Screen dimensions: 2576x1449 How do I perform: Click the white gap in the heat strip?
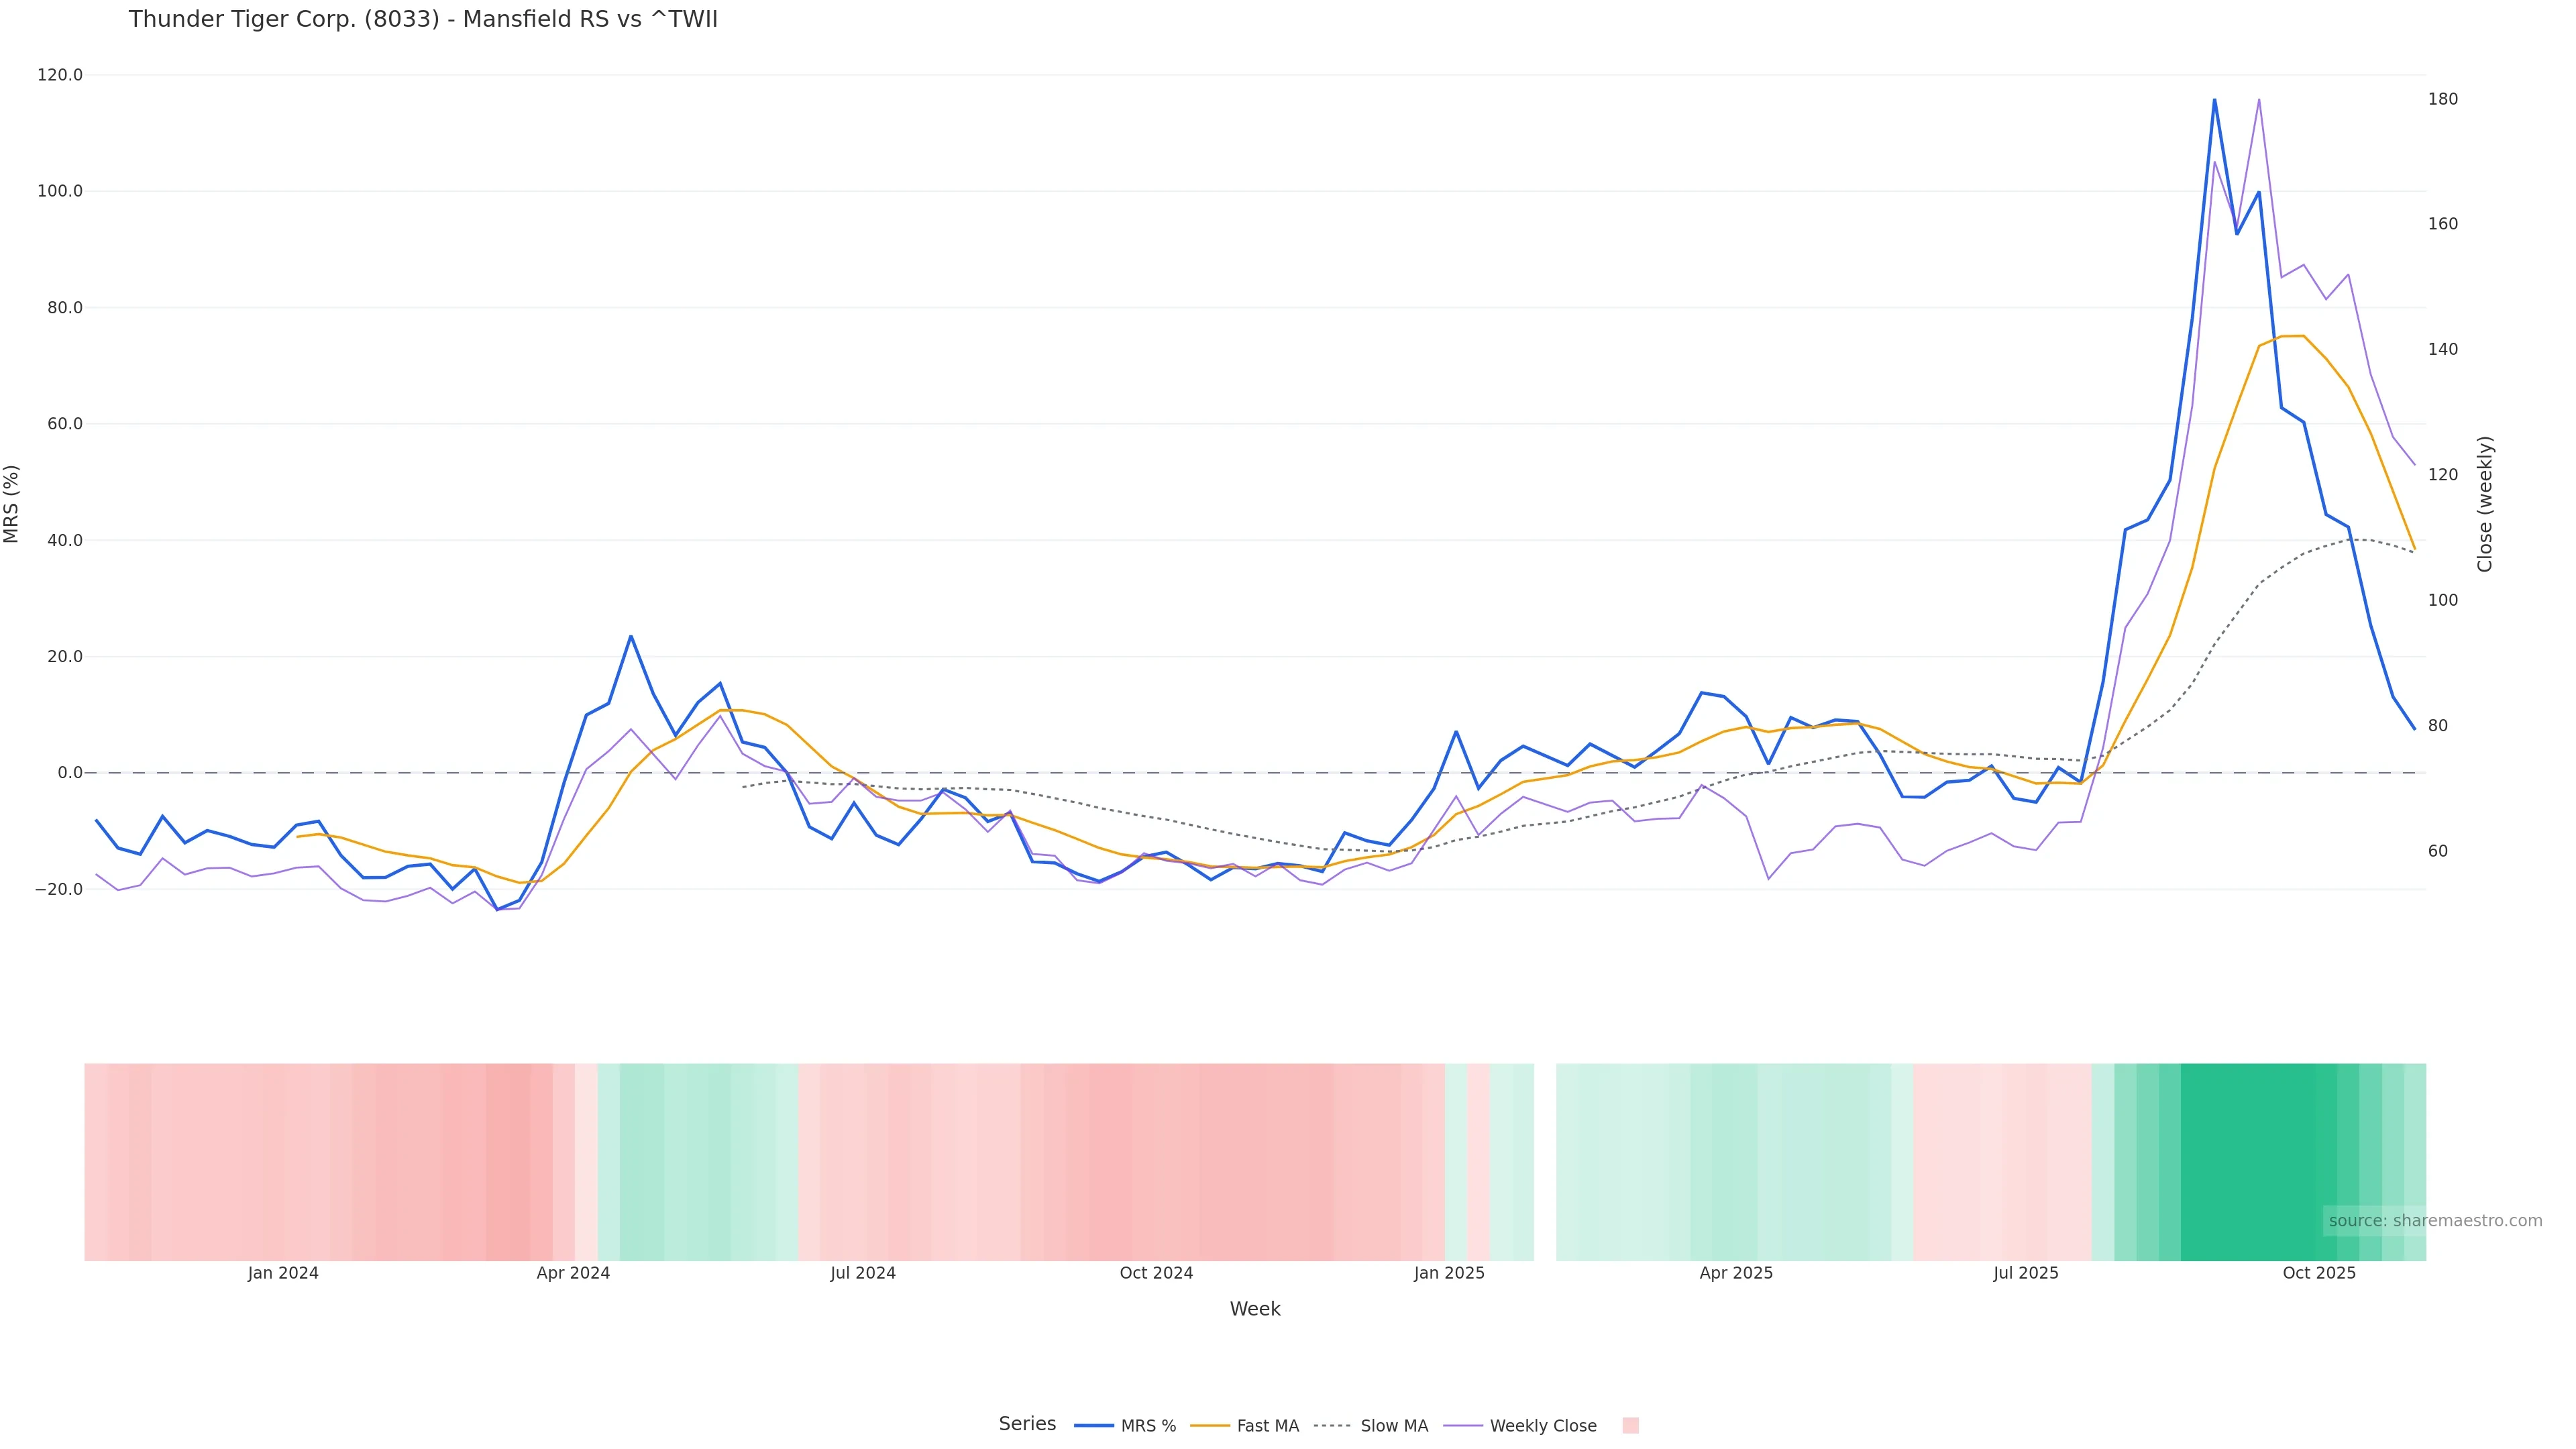coord(1545,1160)
